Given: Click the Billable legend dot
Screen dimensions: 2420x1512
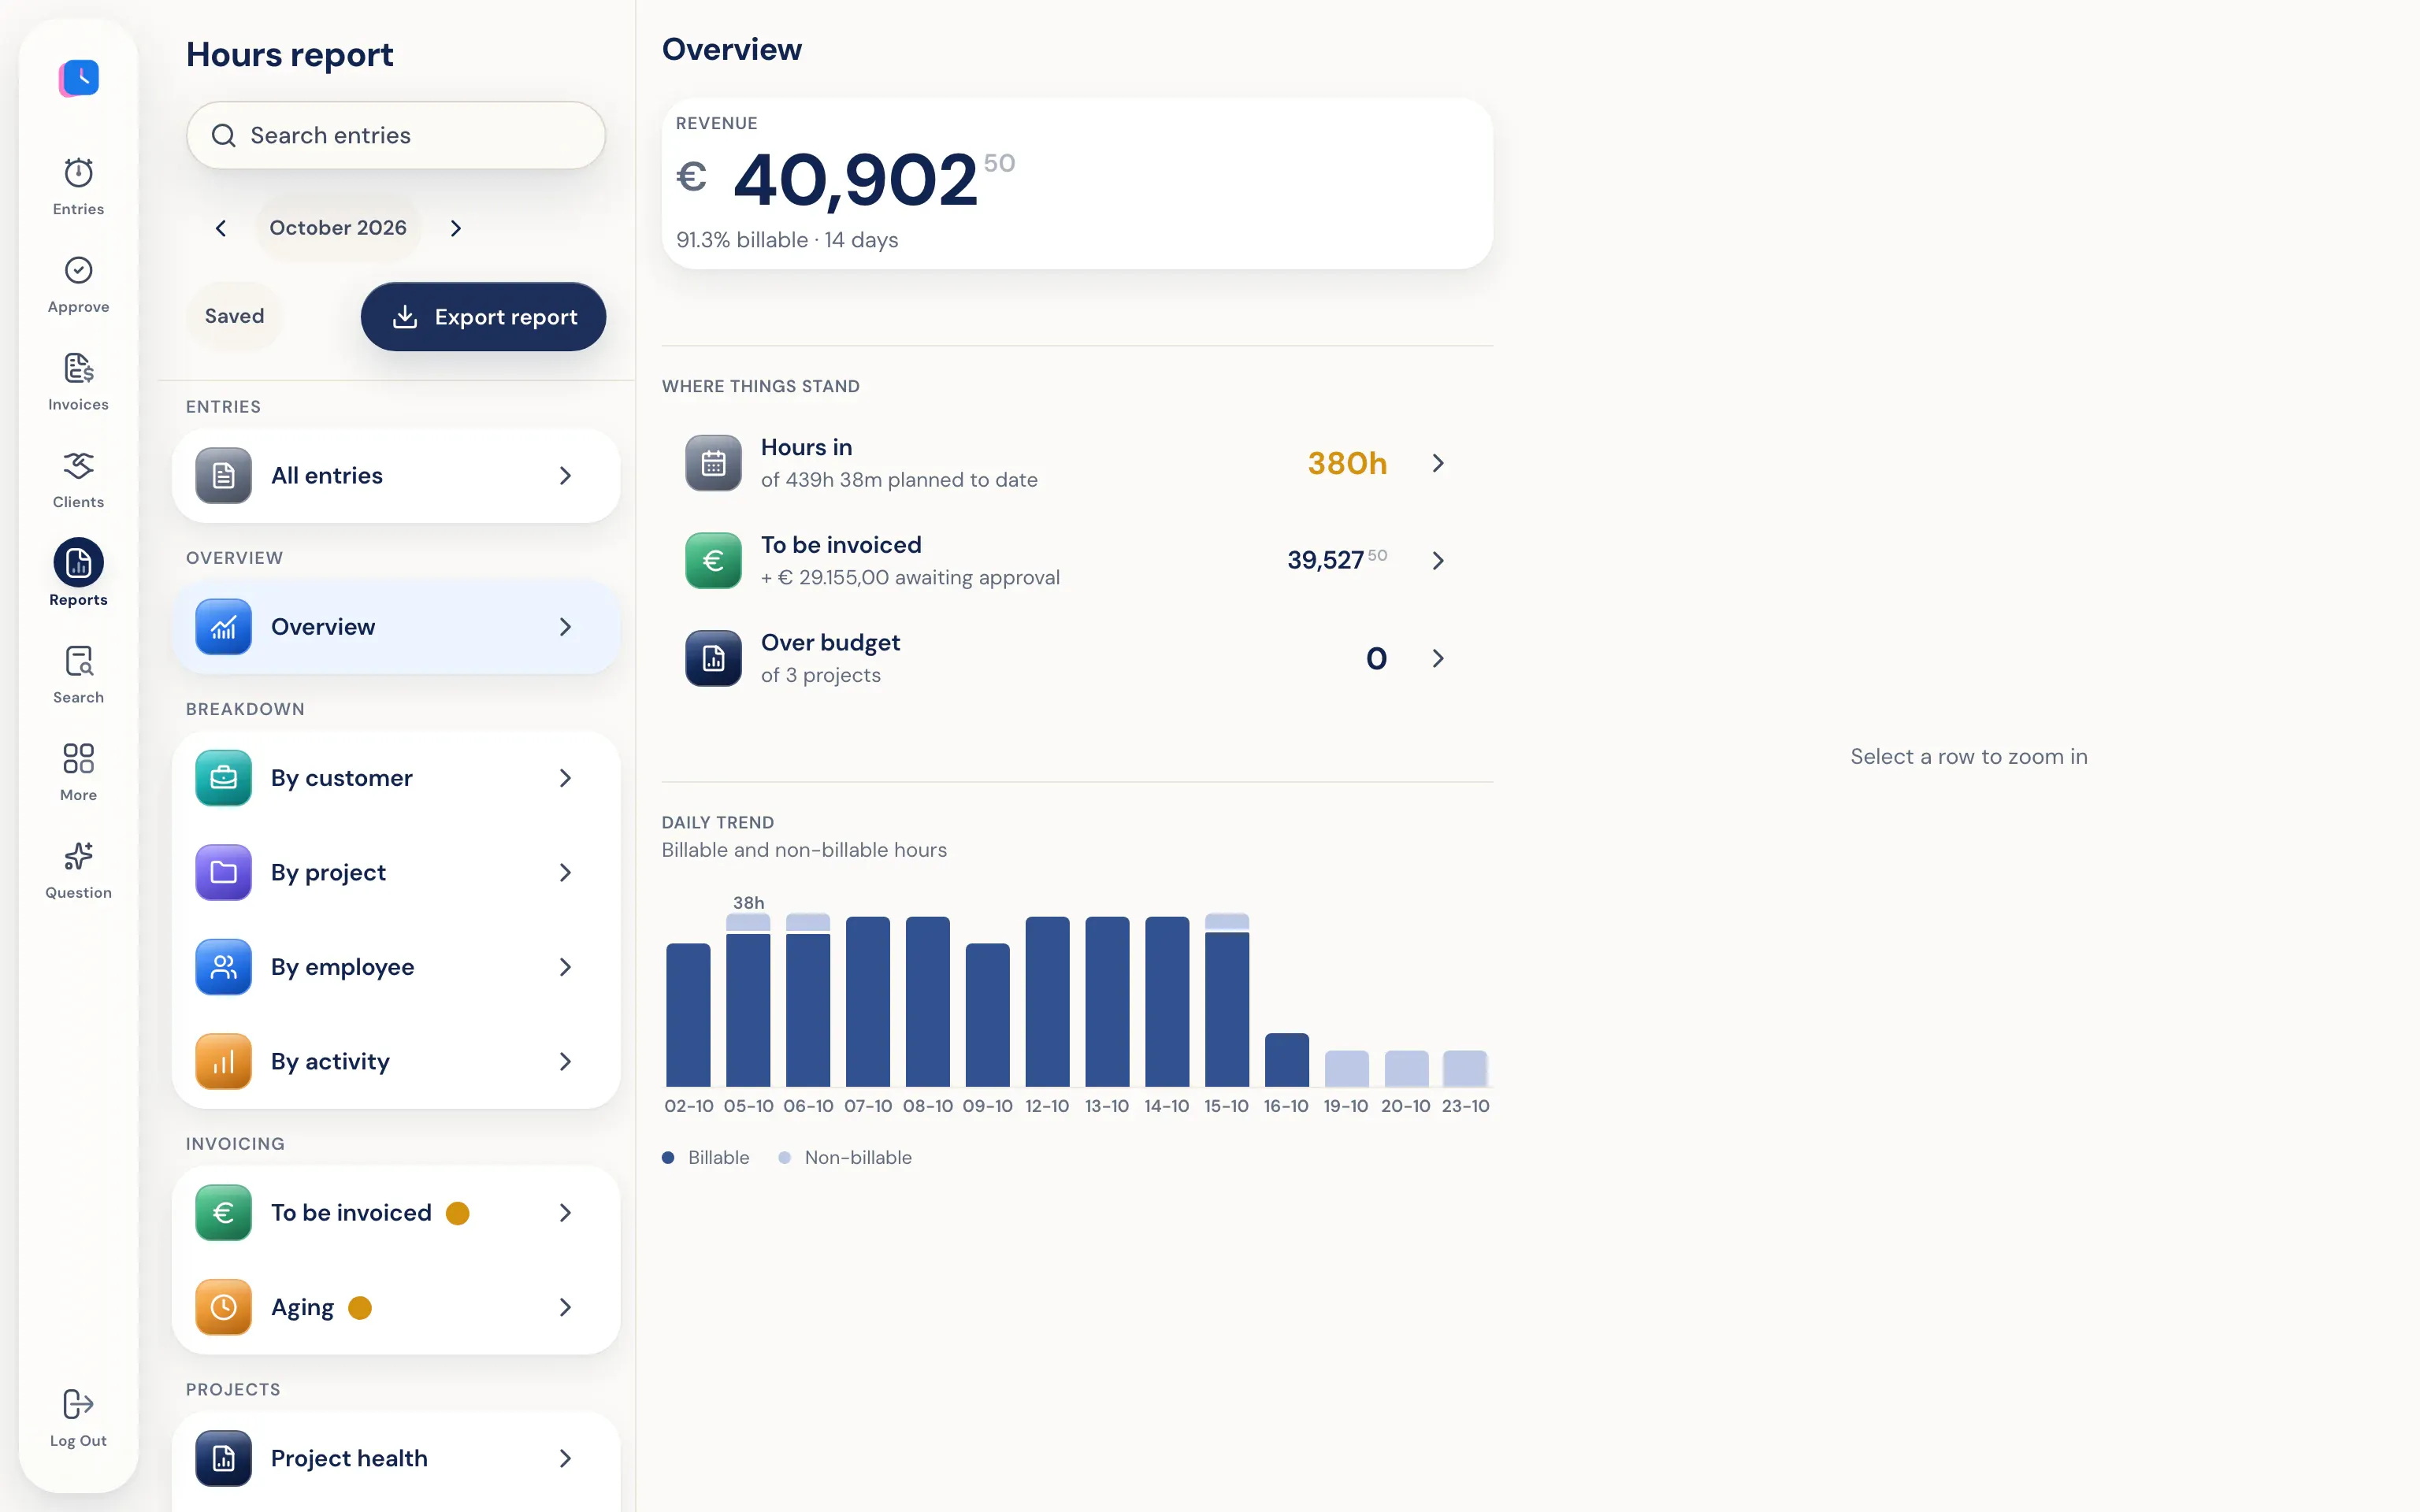Looking at the screenshot, I should point(668,1158).
